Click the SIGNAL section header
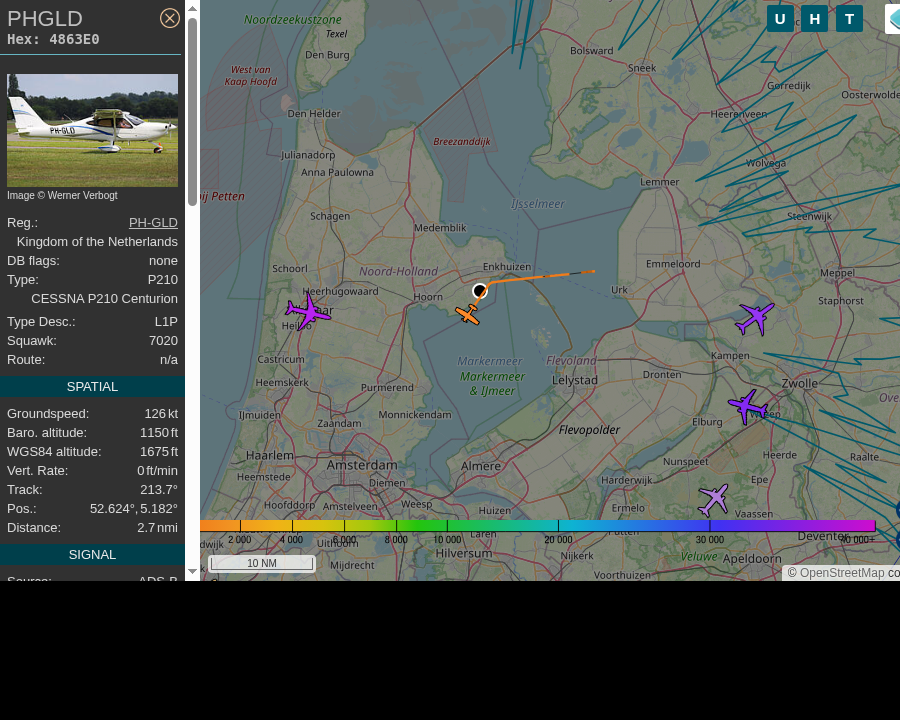The height and width of the screenshot is (720, 900). pos(92,555)
